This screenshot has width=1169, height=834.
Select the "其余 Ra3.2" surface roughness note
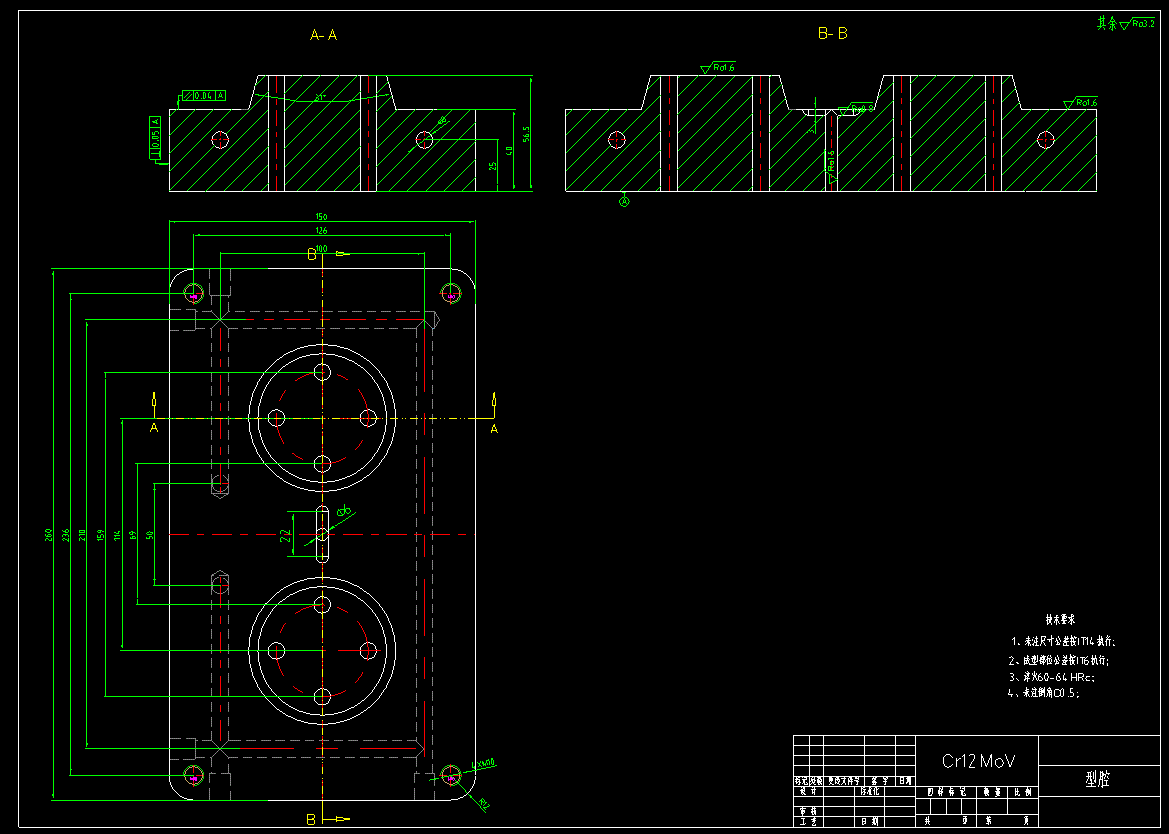[1126, 24]
